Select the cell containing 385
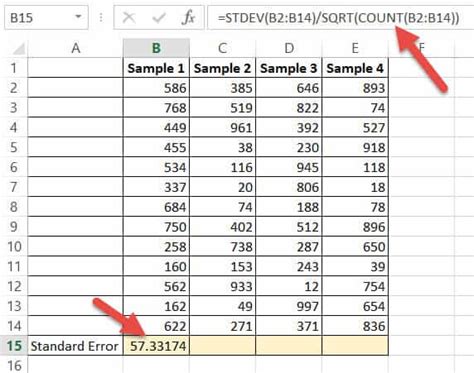474x373 pixels. [x=222, y=88]
